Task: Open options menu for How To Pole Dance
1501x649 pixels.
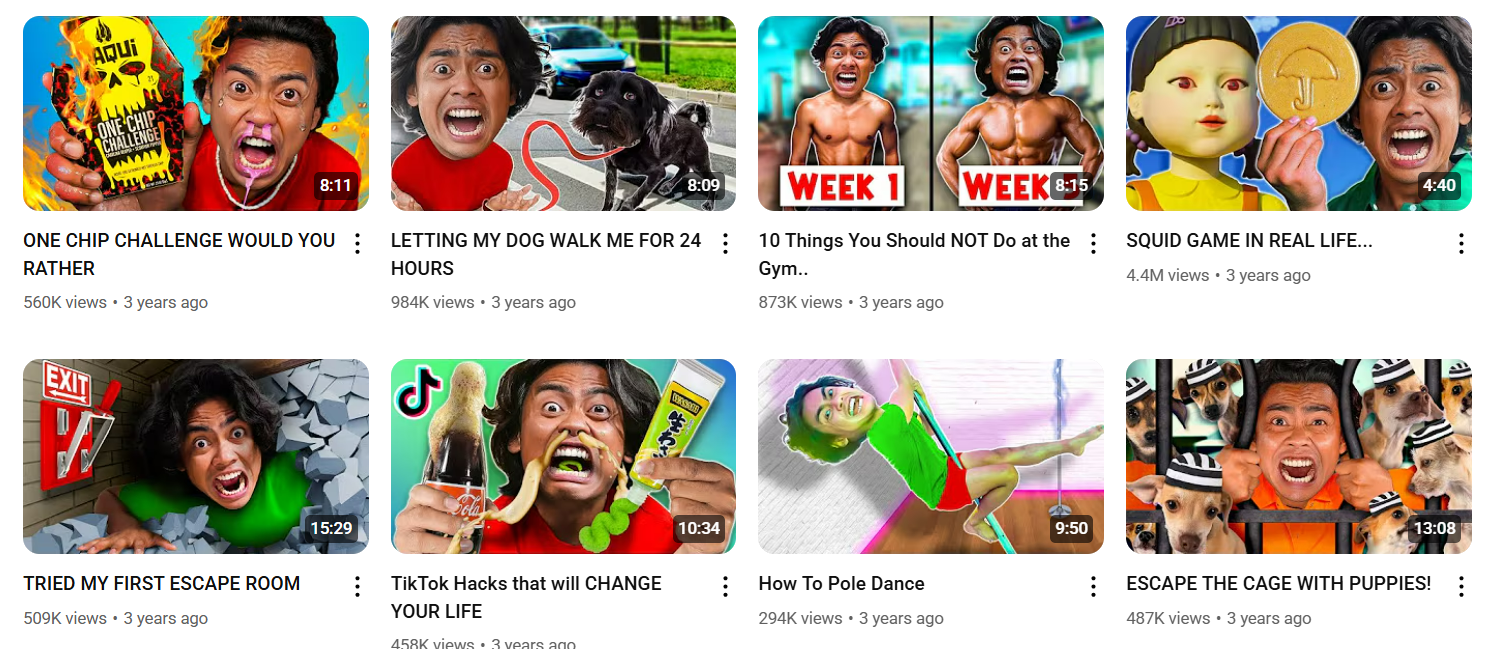Action: click(x=1093, y=586)
